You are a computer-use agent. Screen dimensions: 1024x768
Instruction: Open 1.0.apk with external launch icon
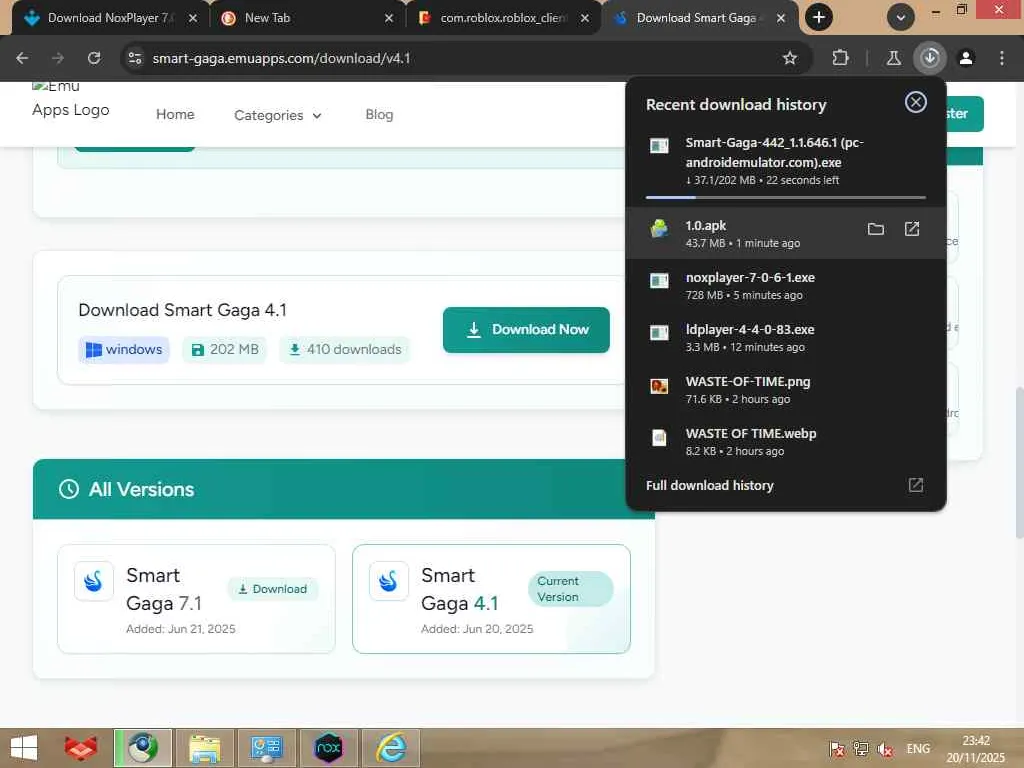(912, 229)
